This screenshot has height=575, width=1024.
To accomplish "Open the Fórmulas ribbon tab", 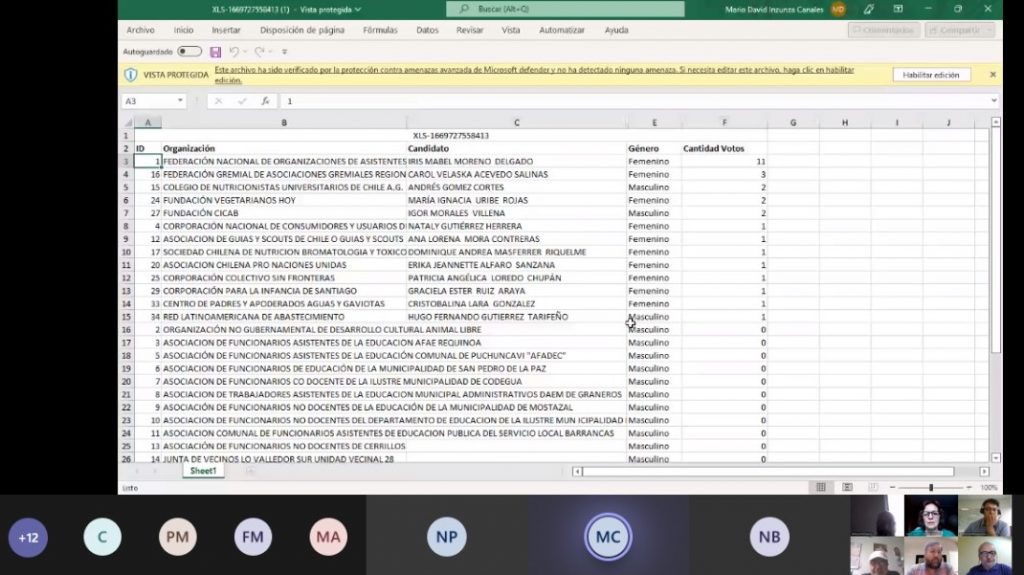I will [380, 30].
